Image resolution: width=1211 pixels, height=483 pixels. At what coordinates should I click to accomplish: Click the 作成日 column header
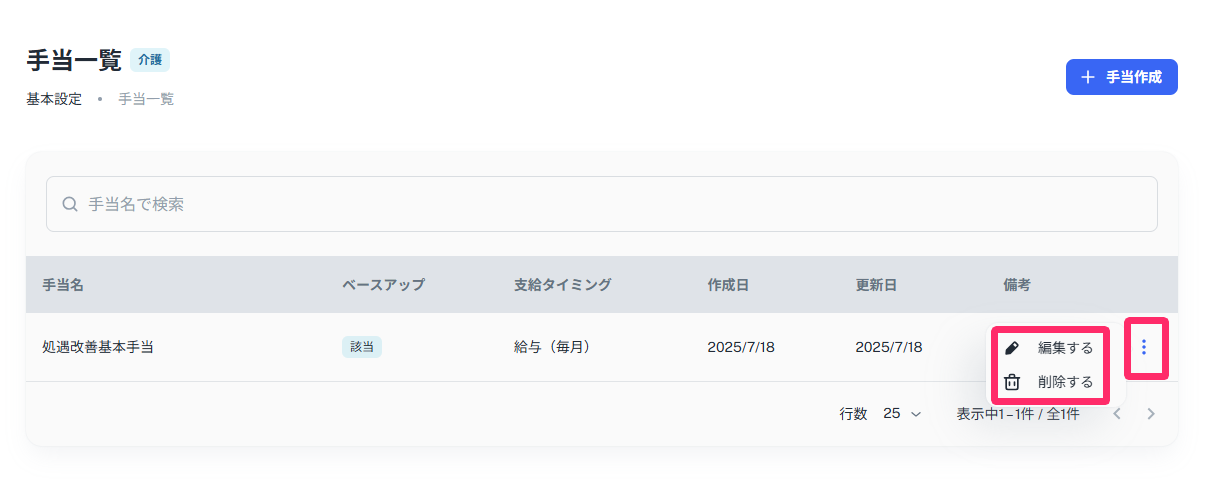(728, 285)
